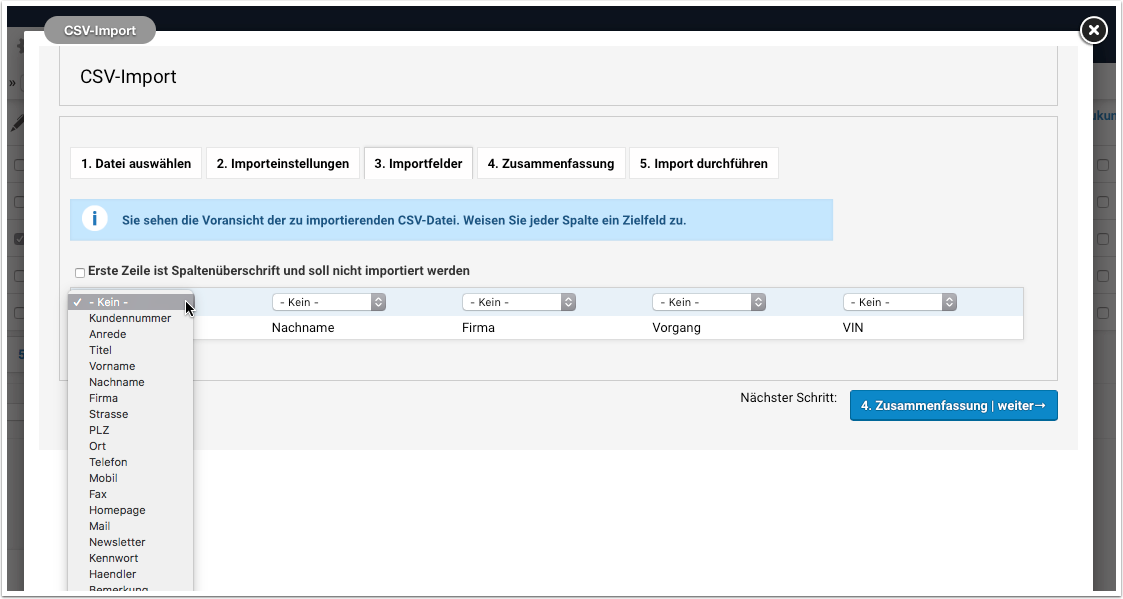Pick 'Vorname' from the field list
1123x599 pixels.
click(112, 366)
